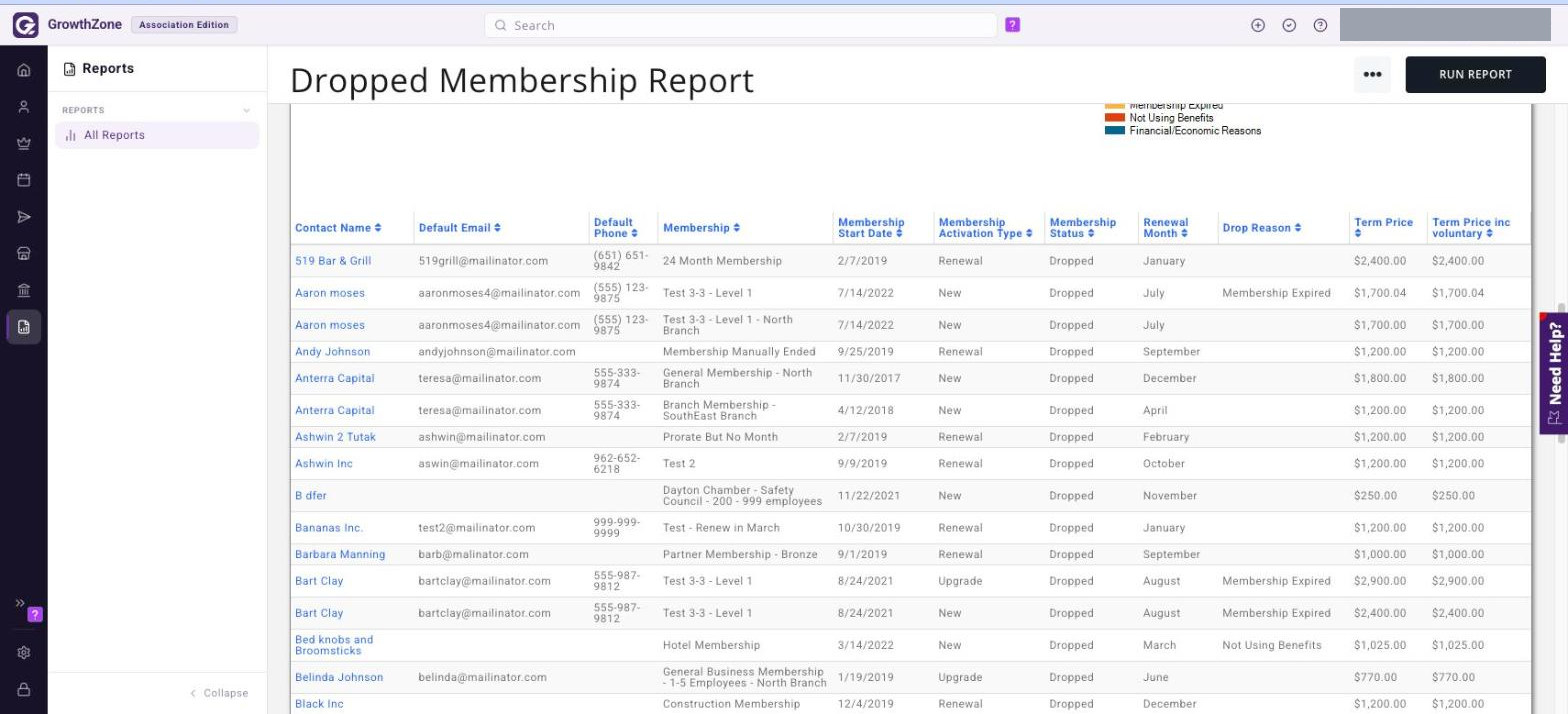Collapse the REPORTS section chevron
Image resolution: width=1568 pixels, height=714 pixels.
click(x=247, y=110)
